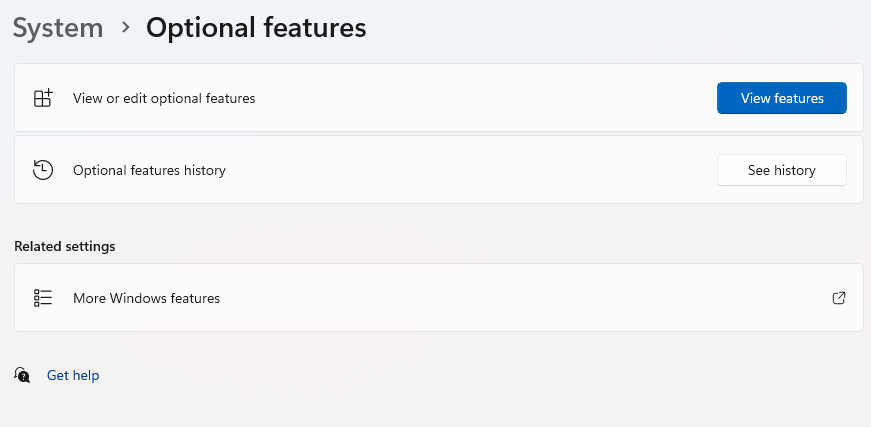Click the Optional features history label
The image size is (871, 427).
click(149, 170)
